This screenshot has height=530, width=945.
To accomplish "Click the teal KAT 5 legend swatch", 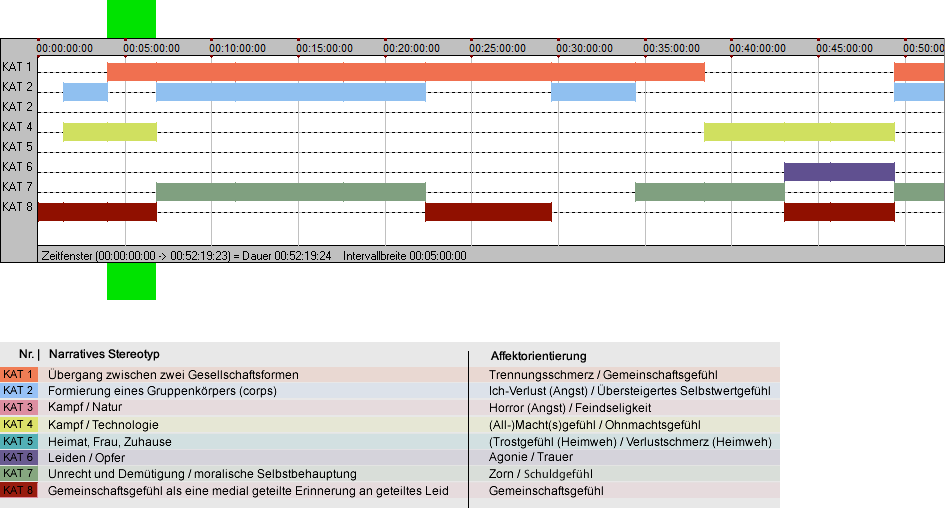I will [x=19, y=441].
